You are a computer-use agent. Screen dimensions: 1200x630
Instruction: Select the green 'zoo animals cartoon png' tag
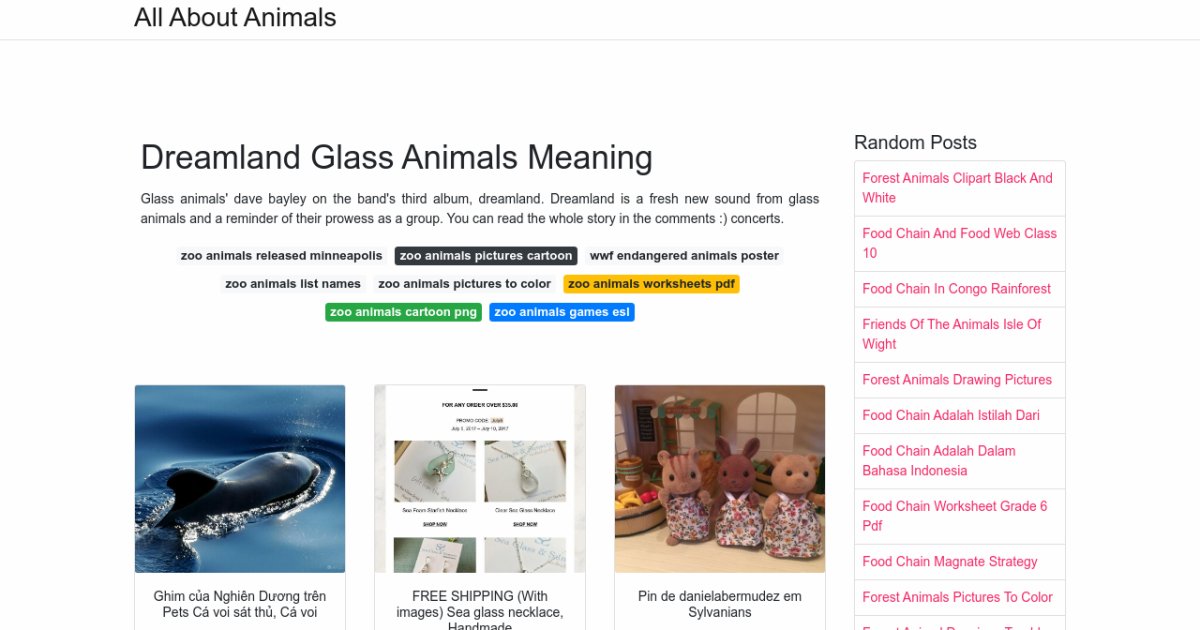click(403, 312)
